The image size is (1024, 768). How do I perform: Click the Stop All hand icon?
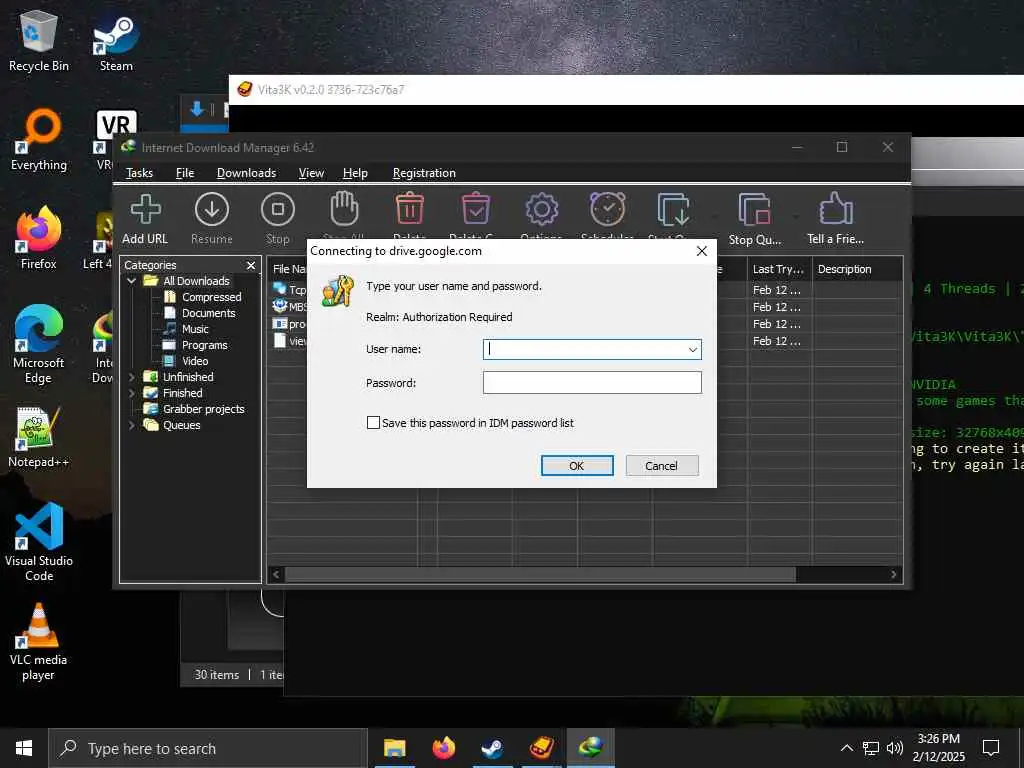[344, 209]
